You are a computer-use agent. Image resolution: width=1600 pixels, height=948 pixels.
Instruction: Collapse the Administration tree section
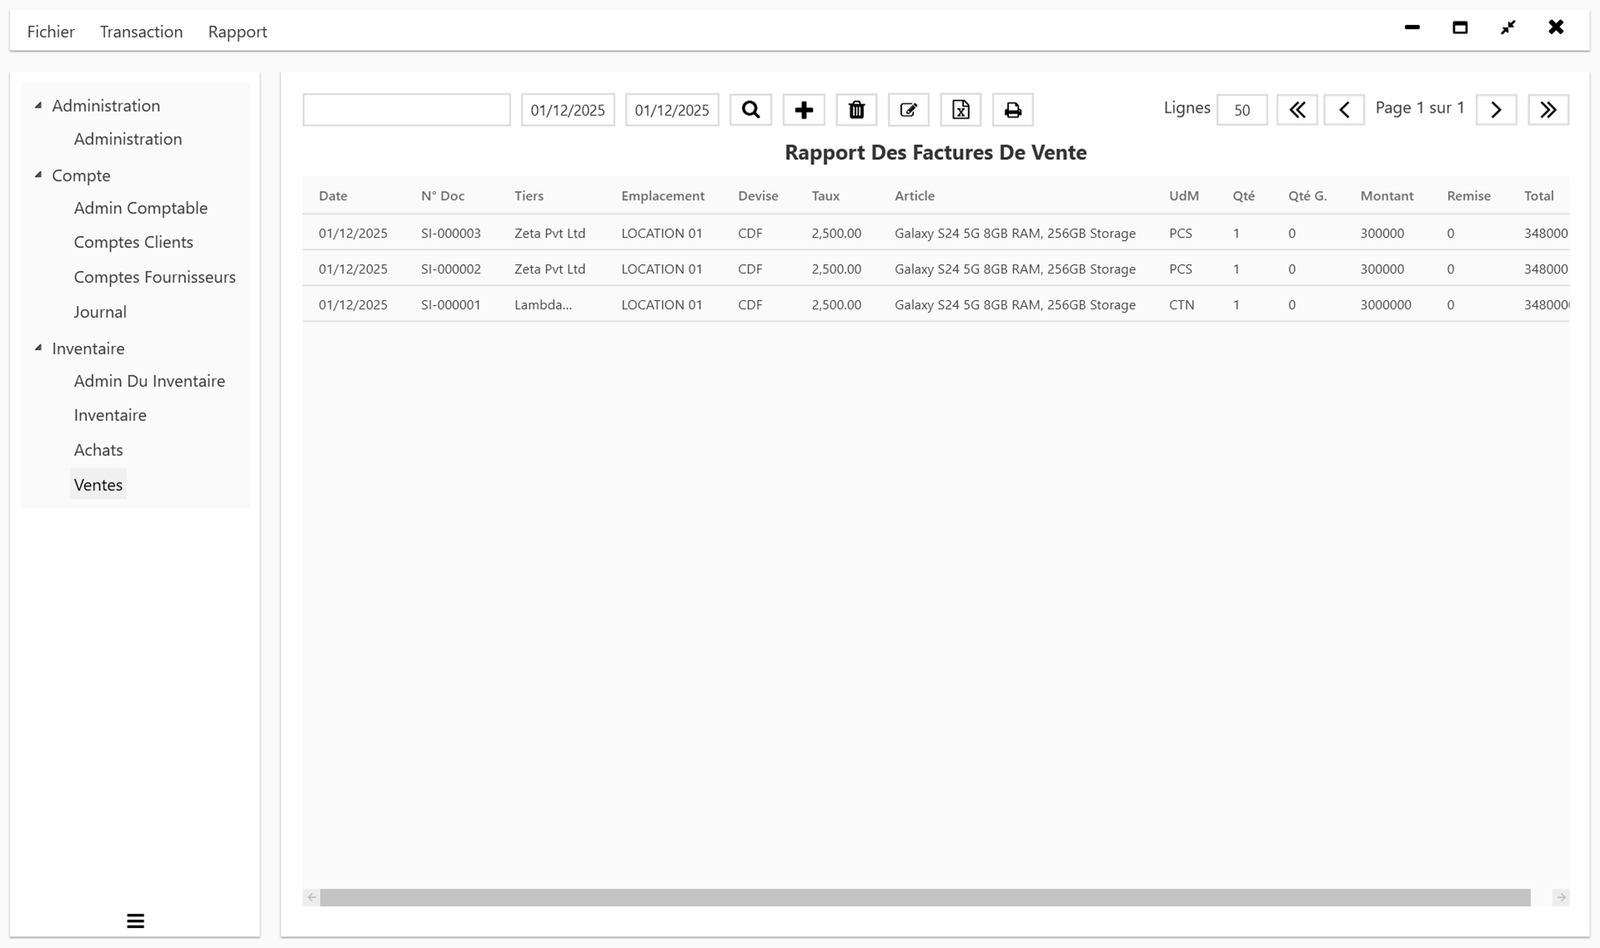tap(39, 103)
